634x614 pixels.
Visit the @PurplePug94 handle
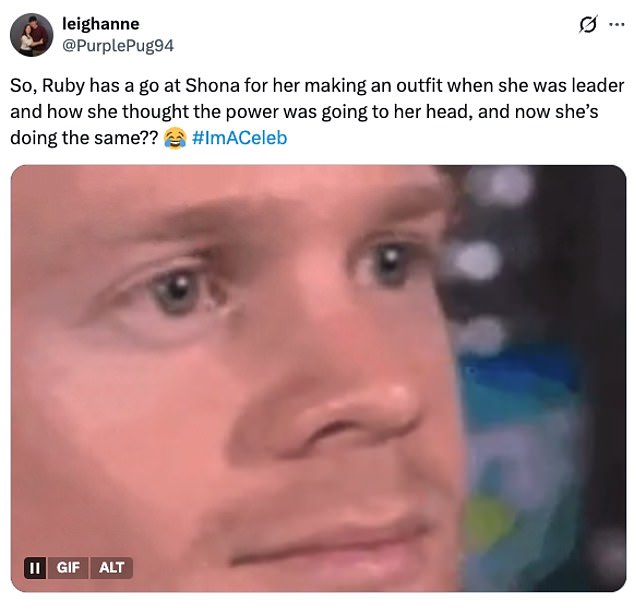[x=118, y=45]
